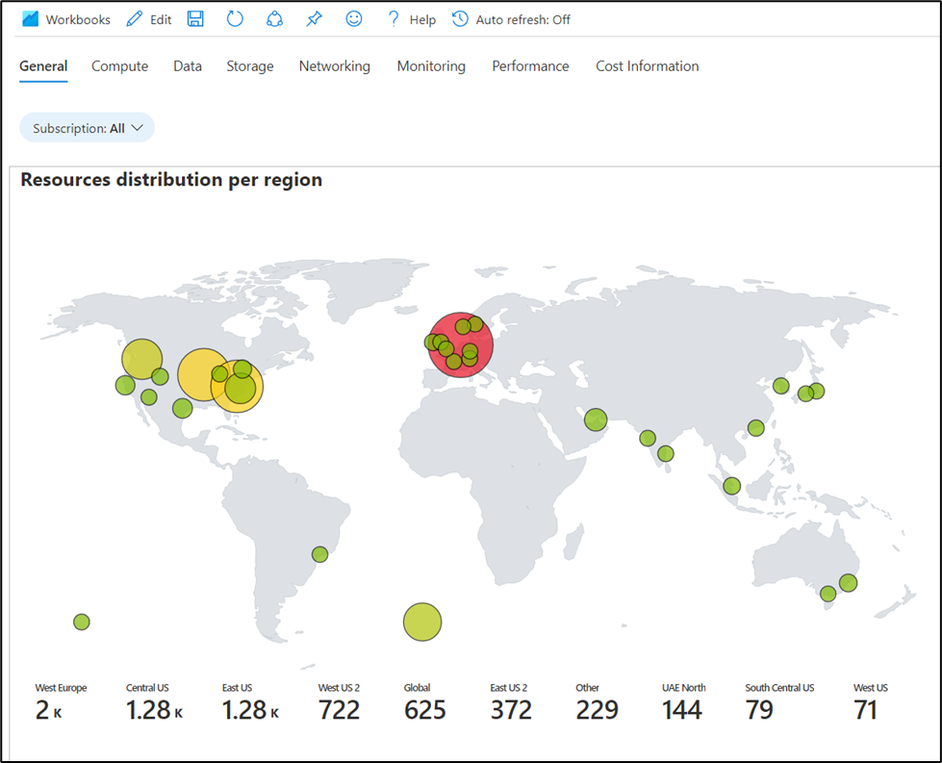
Task: Save the workbook using disk icon
Action: tap(195, 19)
